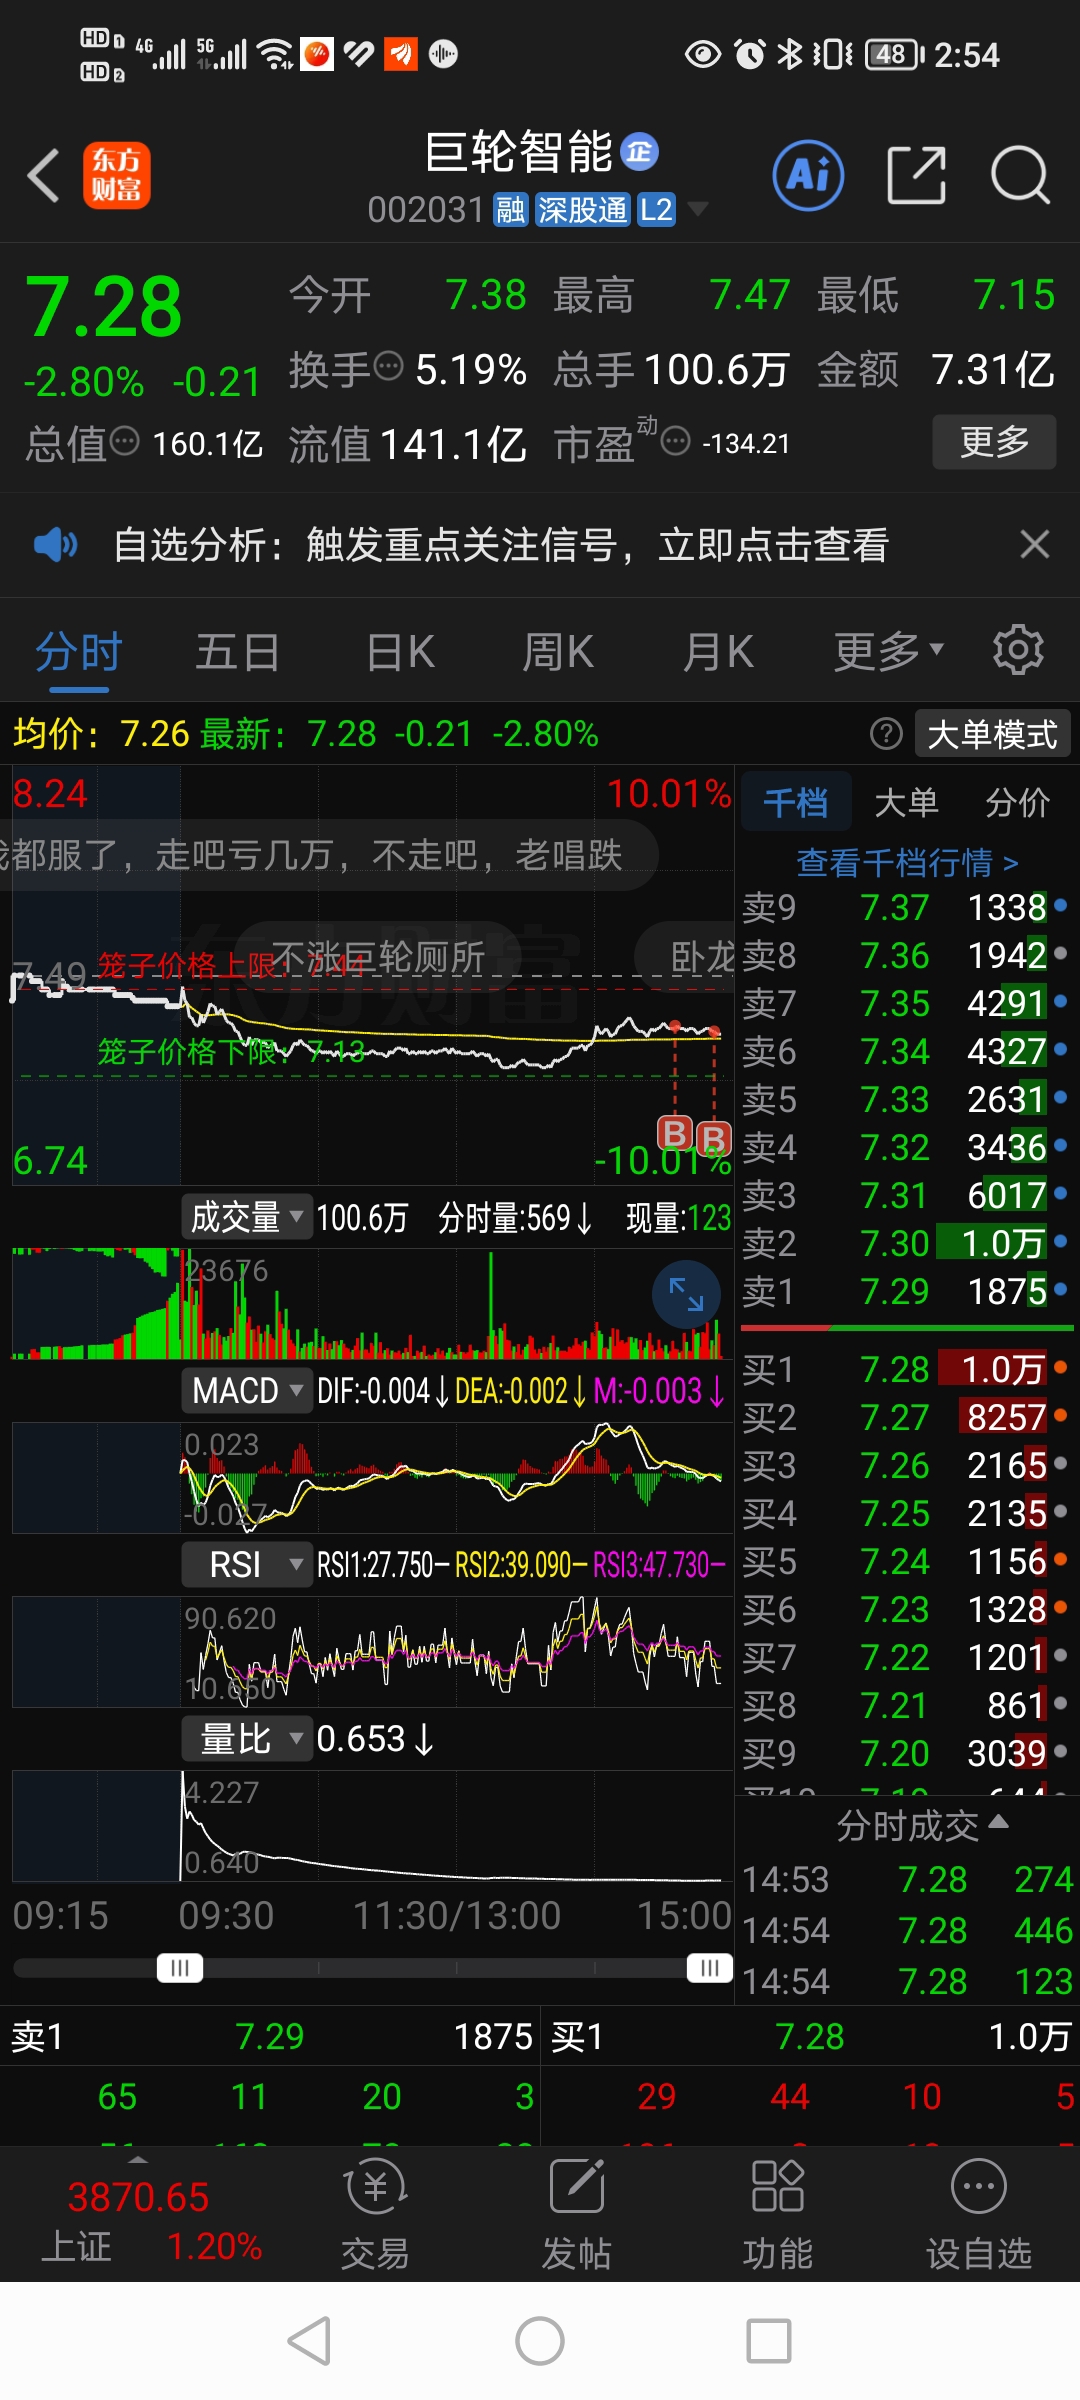Screen dimensions: 1080x2400
Task: Tap the speaker announcement icon
Action: click(x=55, y=544)
